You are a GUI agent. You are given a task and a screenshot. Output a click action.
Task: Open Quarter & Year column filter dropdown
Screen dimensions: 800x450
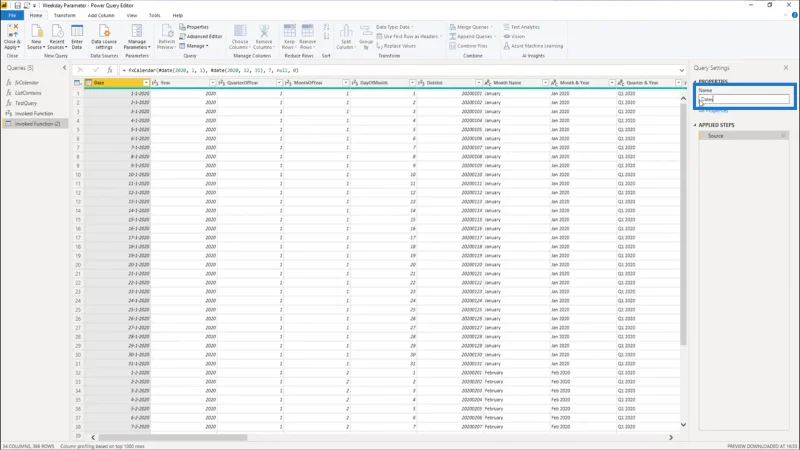tap(679, 83)
